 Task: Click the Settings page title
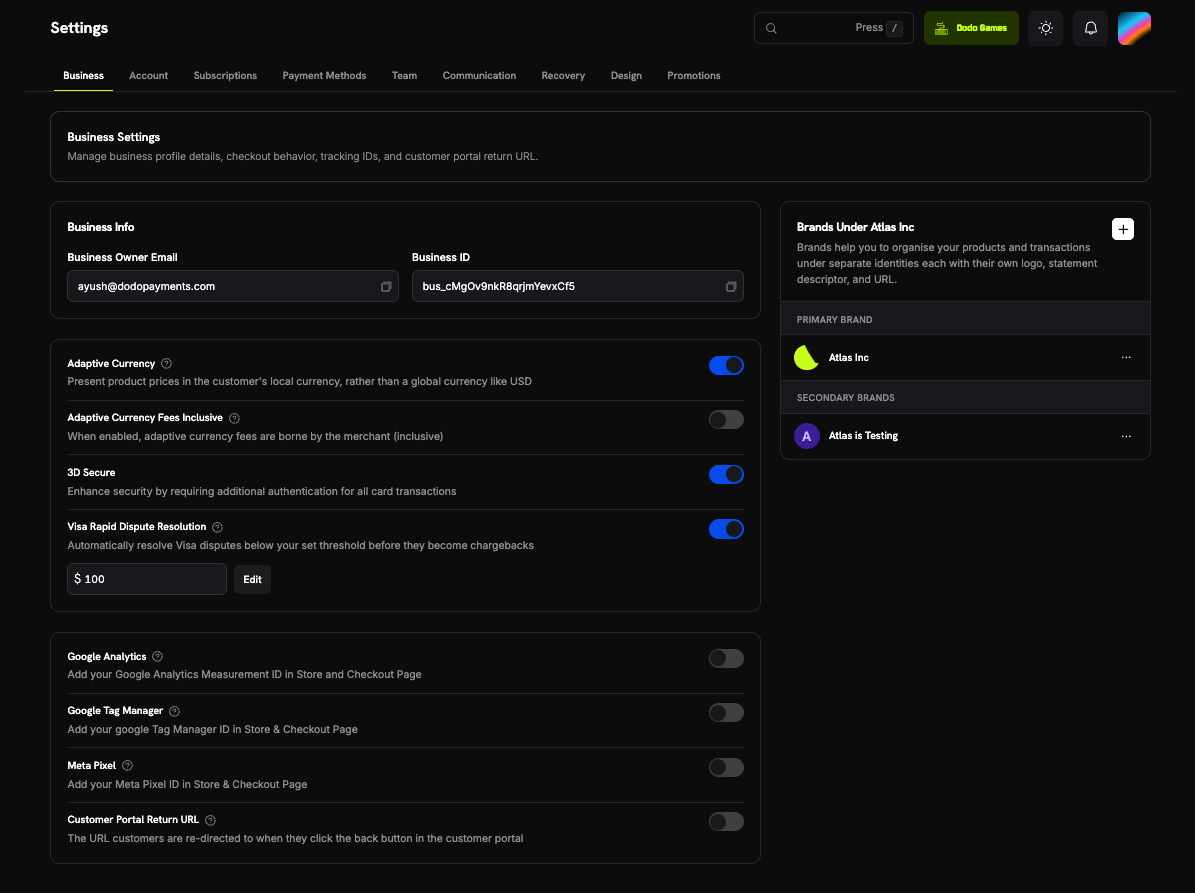coord(79,28)
